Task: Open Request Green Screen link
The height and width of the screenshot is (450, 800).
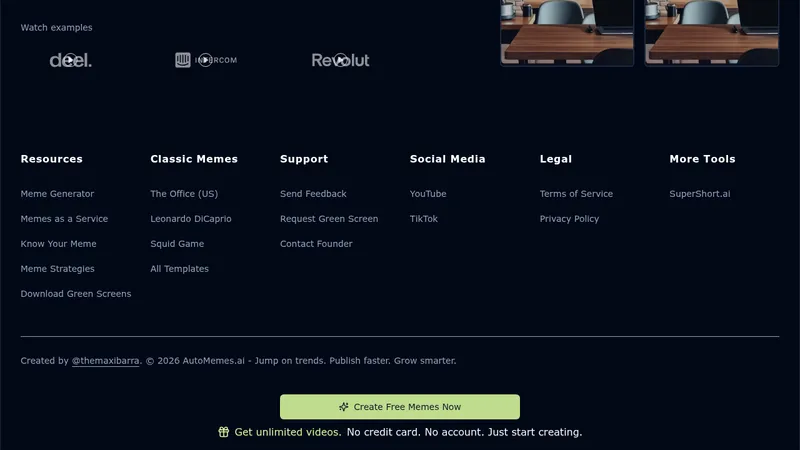Action: 329,219
